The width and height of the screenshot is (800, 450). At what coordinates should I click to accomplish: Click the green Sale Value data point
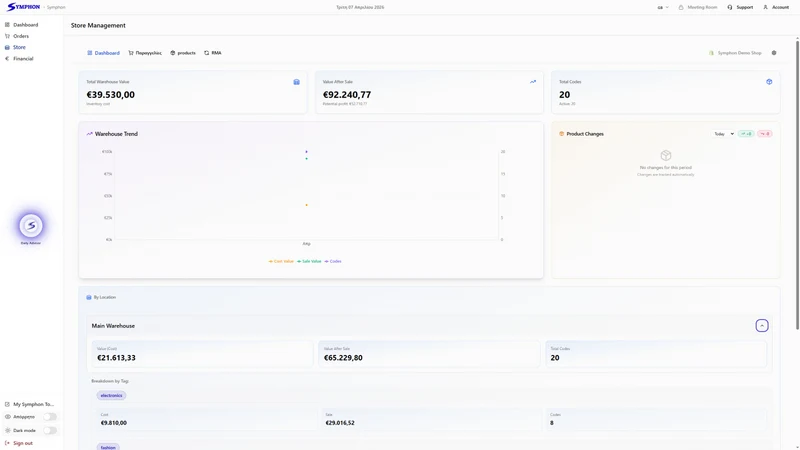click(x=306, y=159)
